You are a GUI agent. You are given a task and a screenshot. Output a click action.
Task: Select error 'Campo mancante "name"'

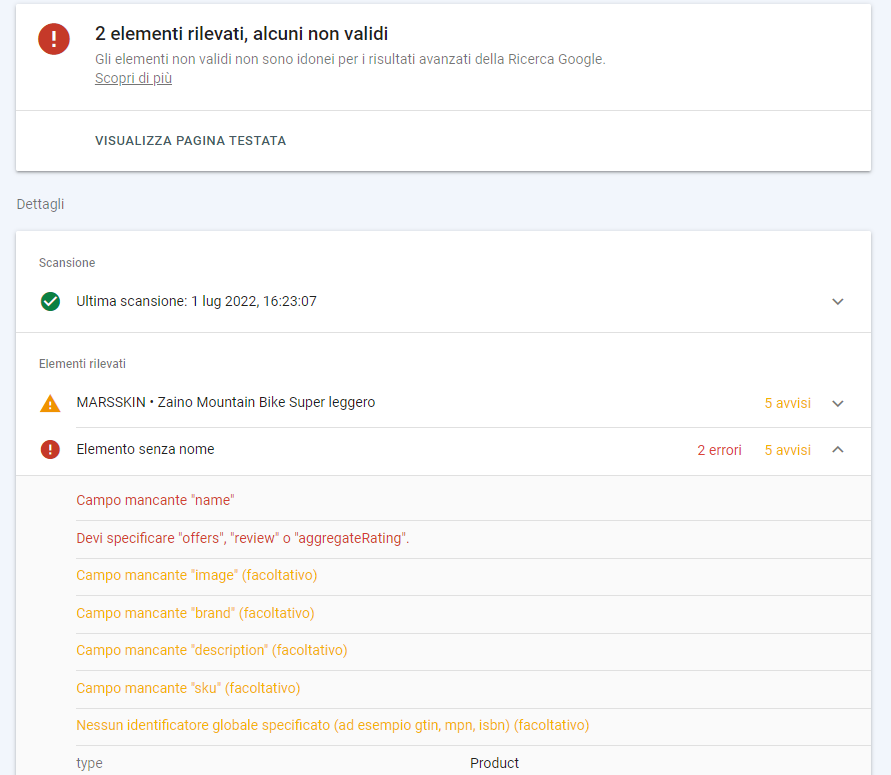[x=155, y=500]
